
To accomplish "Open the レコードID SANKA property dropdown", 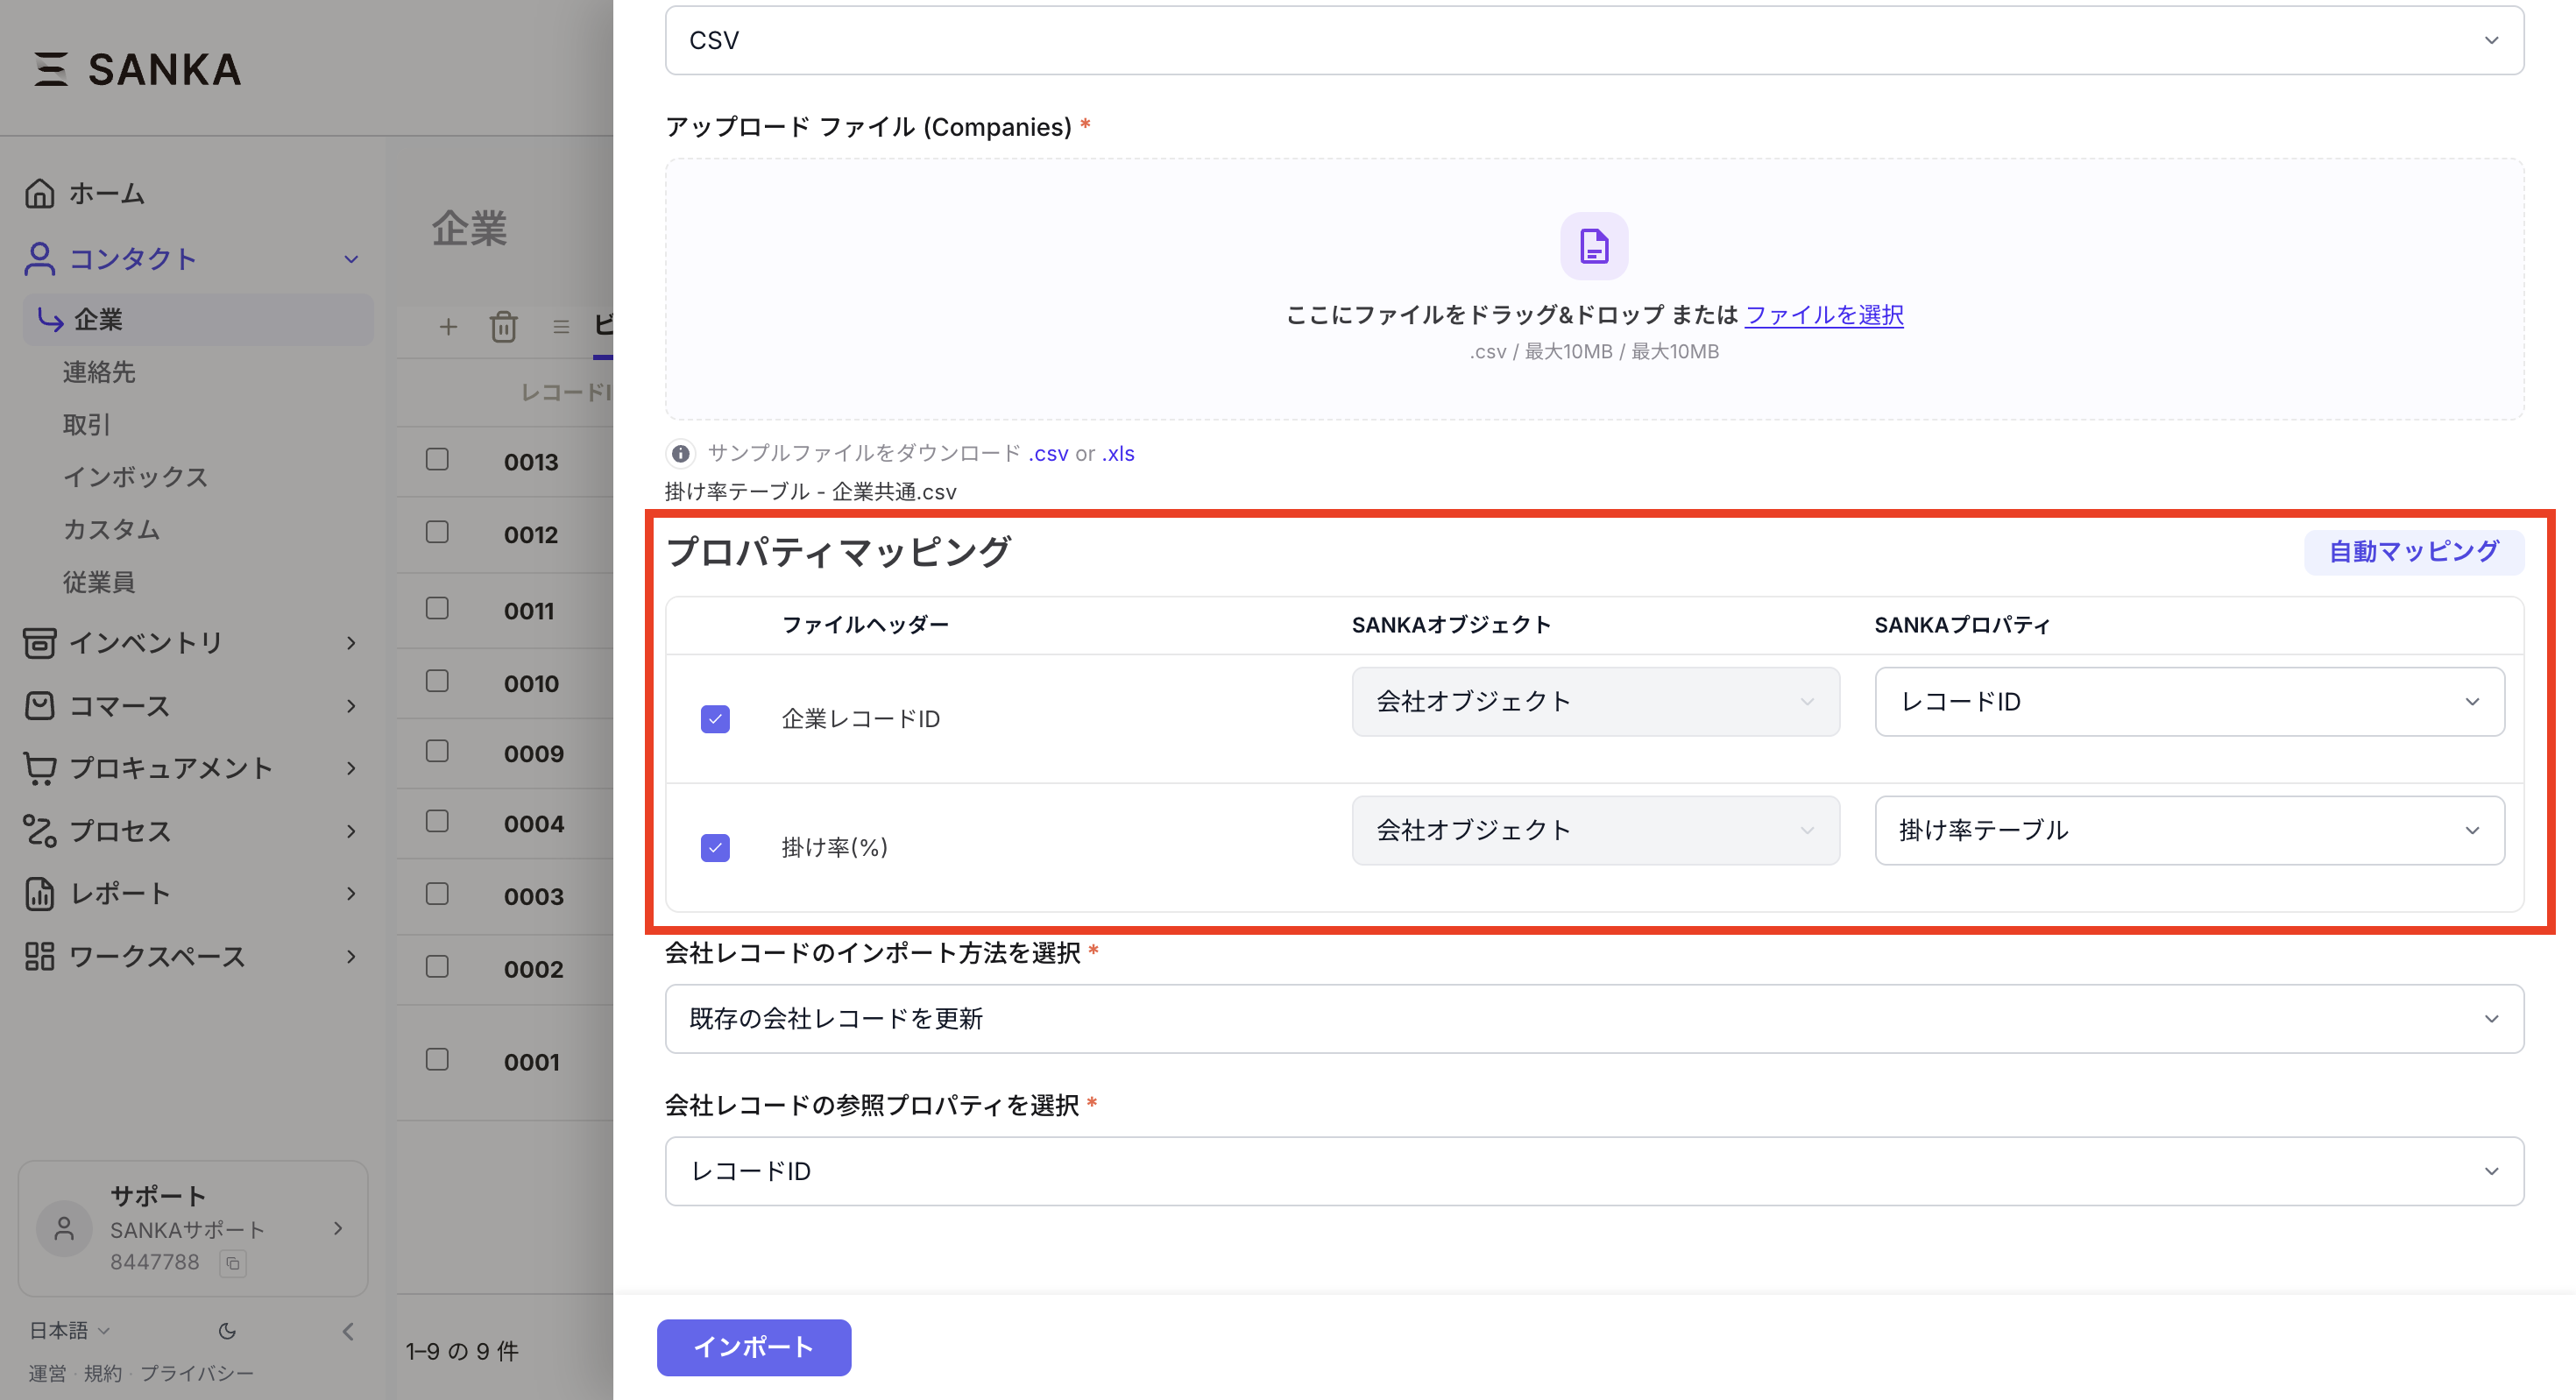I will coord(2188,702).
